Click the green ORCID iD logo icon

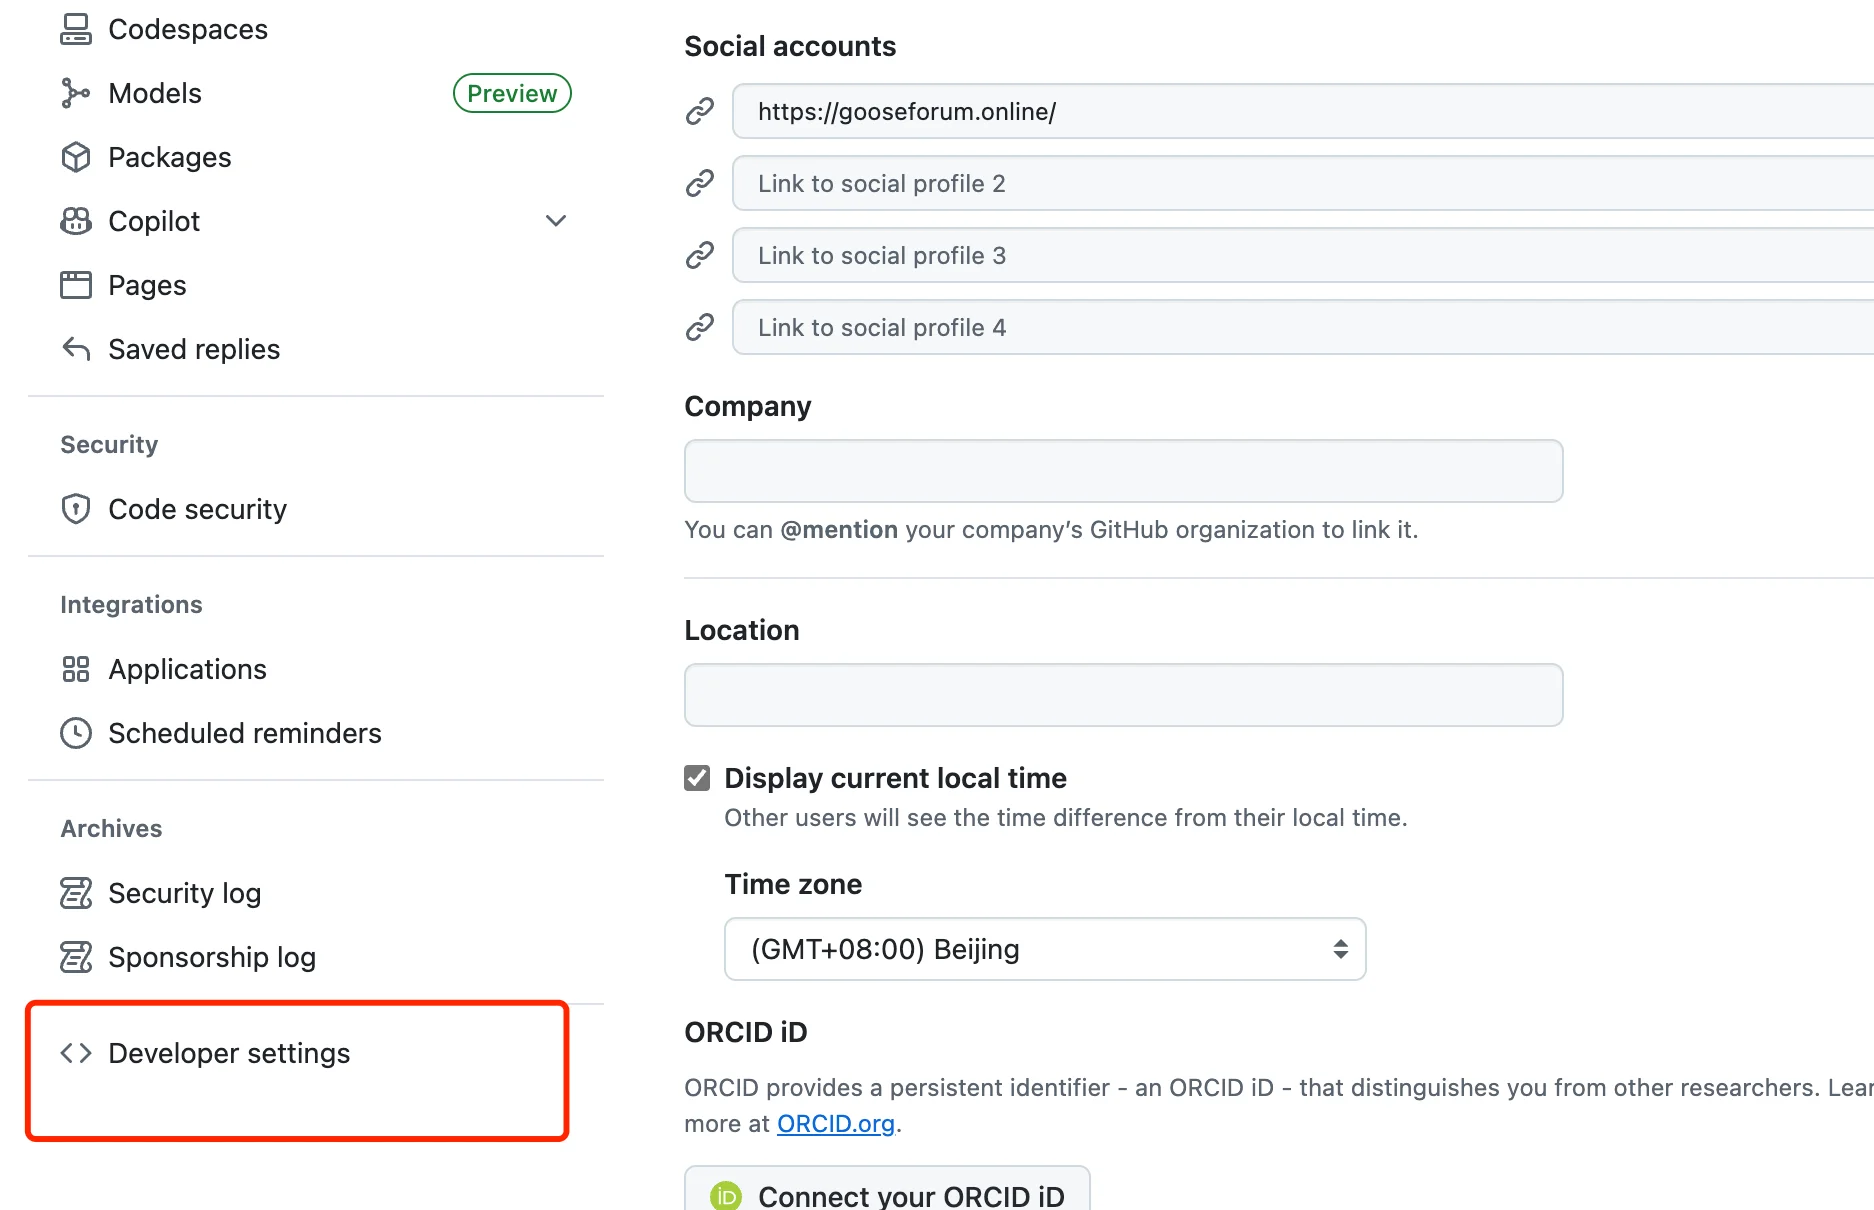tap(726, 1196)
